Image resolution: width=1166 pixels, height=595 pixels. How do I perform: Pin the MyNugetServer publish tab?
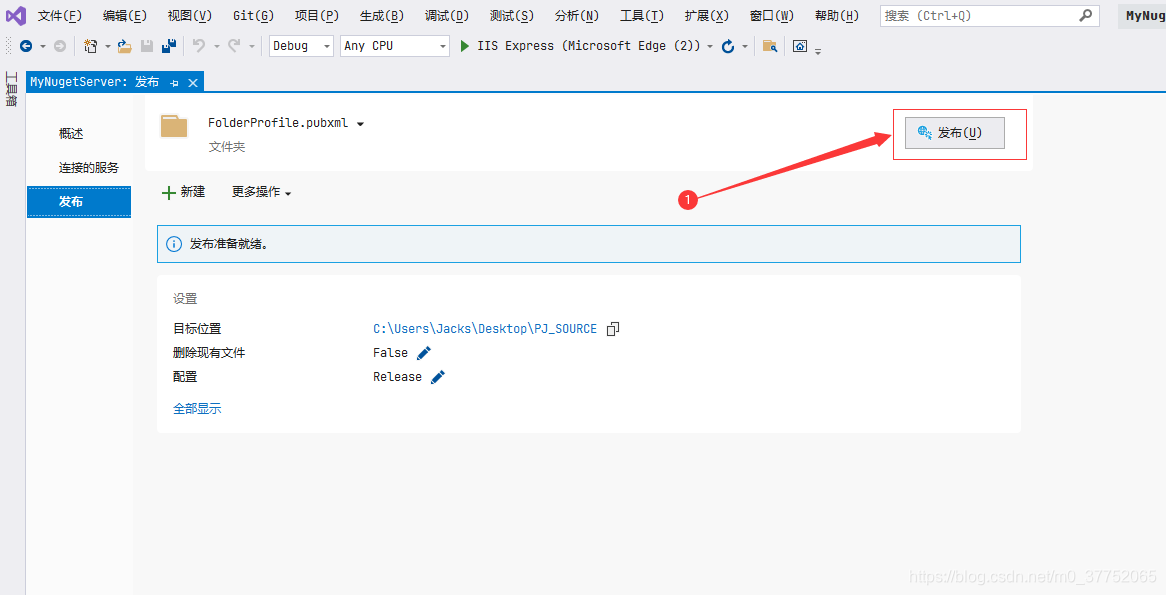click(174, 83)
